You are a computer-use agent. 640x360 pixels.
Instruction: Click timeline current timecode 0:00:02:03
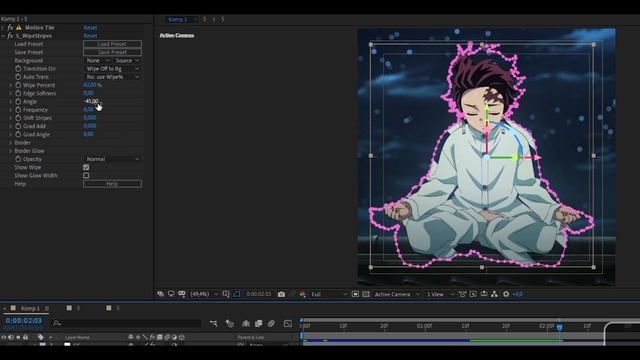click(x=24, y=320)
